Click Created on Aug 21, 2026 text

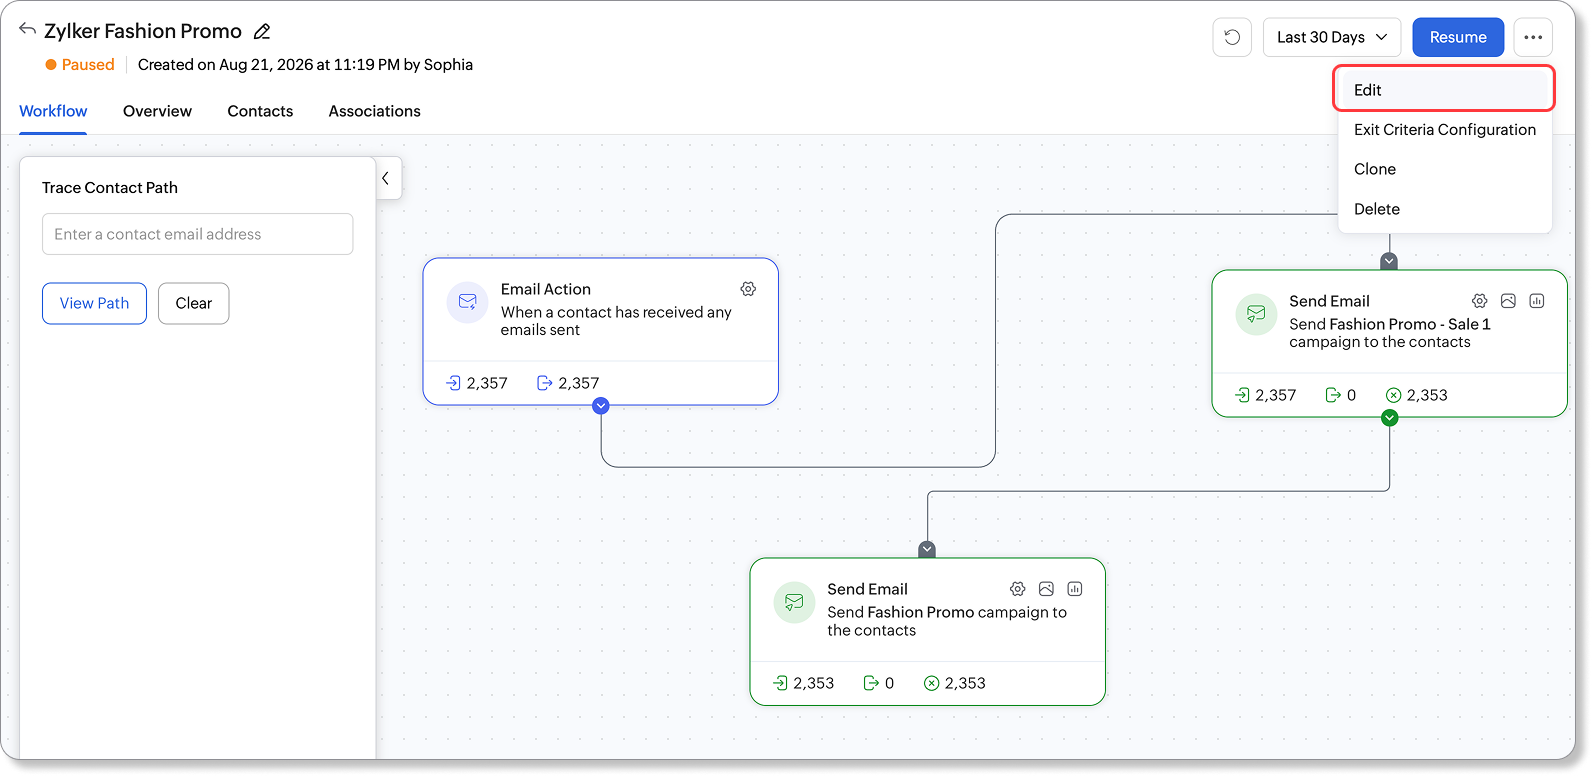(305, 65)
